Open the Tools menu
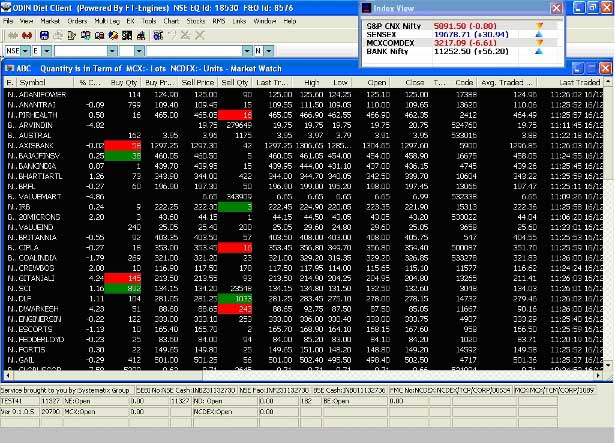This screenshot has width=615, height=443. (x=149, y=21)
